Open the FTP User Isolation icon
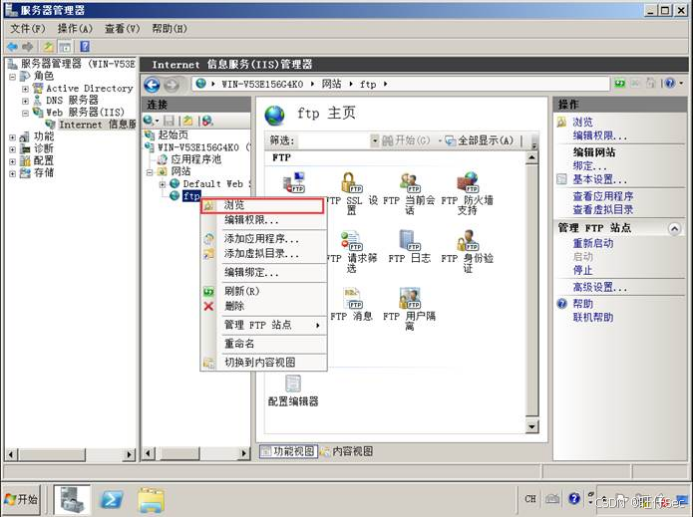Image resolution: width=694 pixels, height=517 pixels. [409, 309]
